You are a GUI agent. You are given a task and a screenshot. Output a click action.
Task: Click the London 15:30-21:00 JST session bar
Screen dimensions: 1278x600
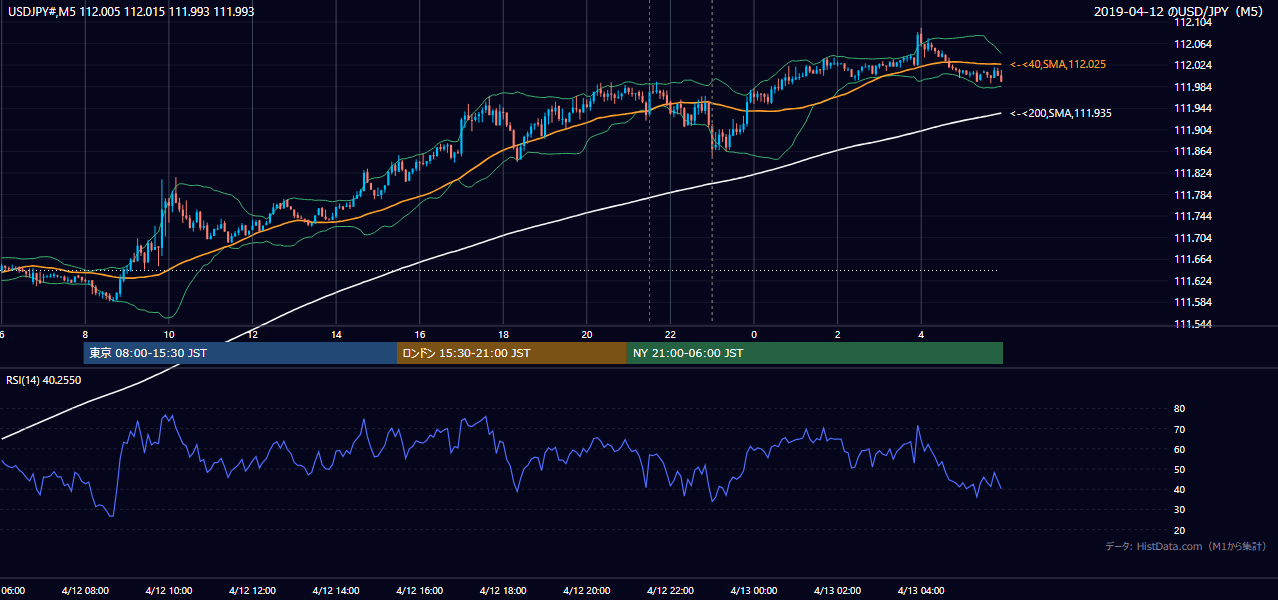[x=512, y=353]
